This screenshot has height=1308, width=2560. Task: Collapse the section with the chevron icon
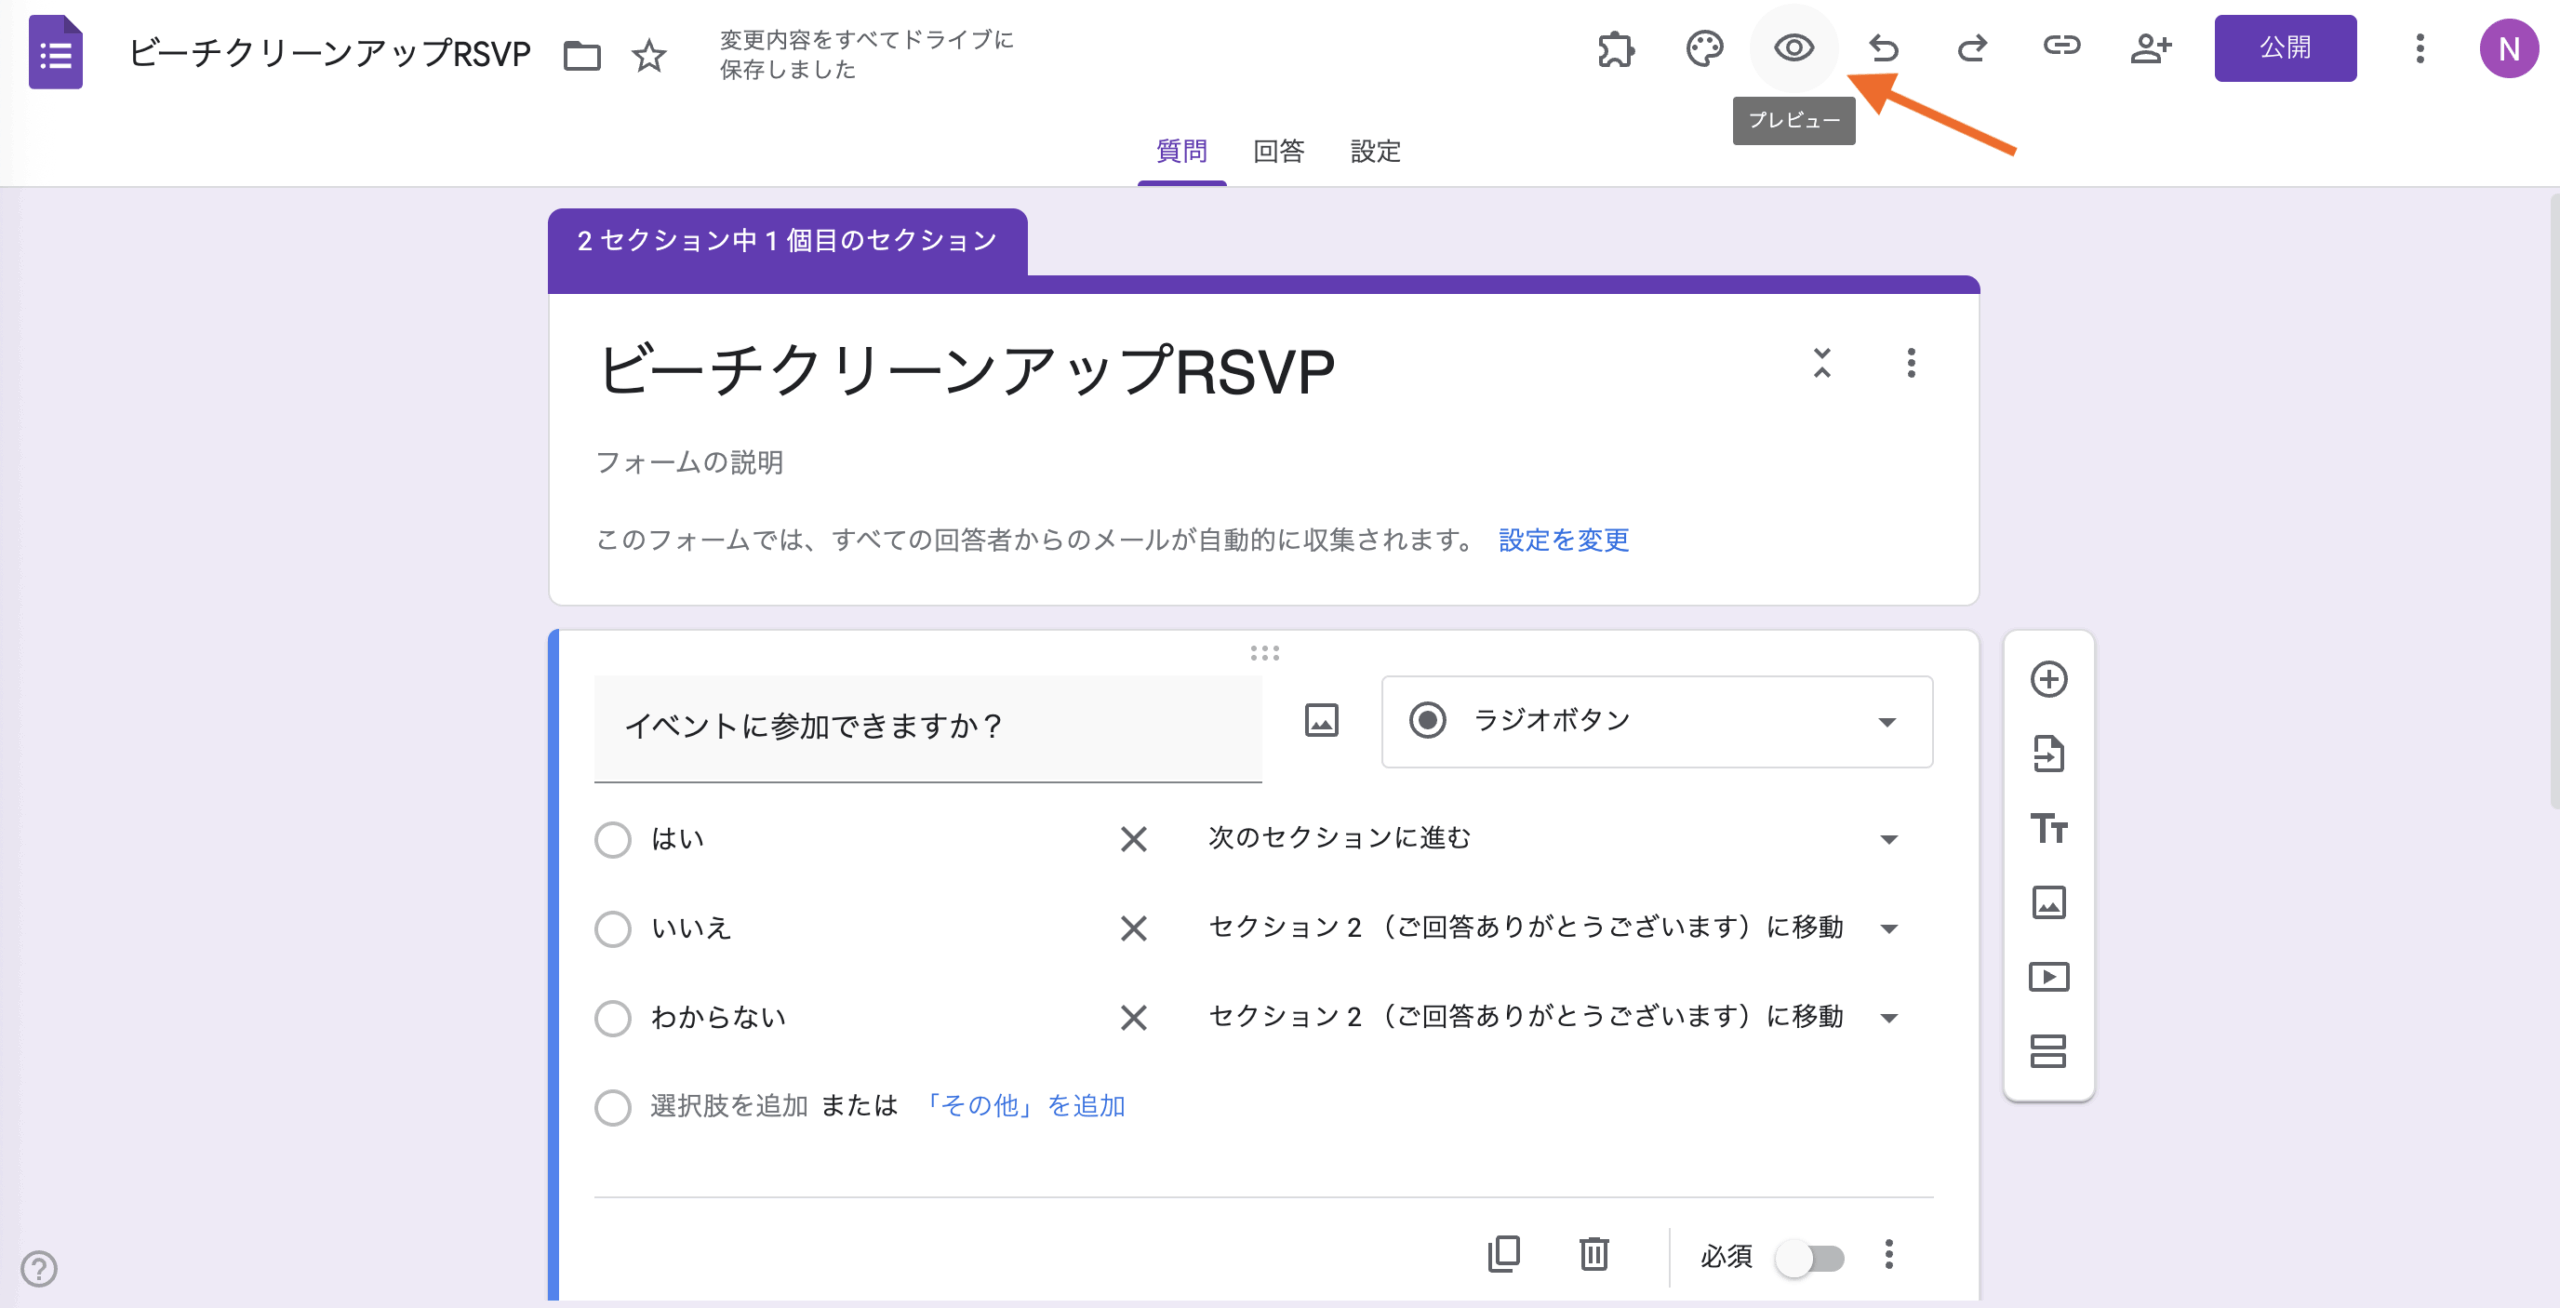click(x=1822, y=363)
